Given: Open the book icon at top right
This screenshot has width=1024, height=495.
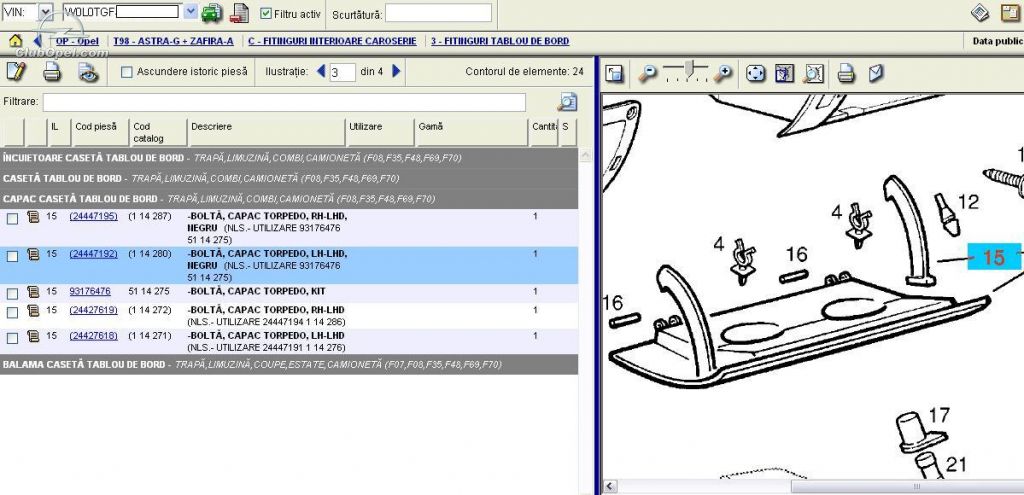Looking at the screenshot, I should tap(979, 13).
